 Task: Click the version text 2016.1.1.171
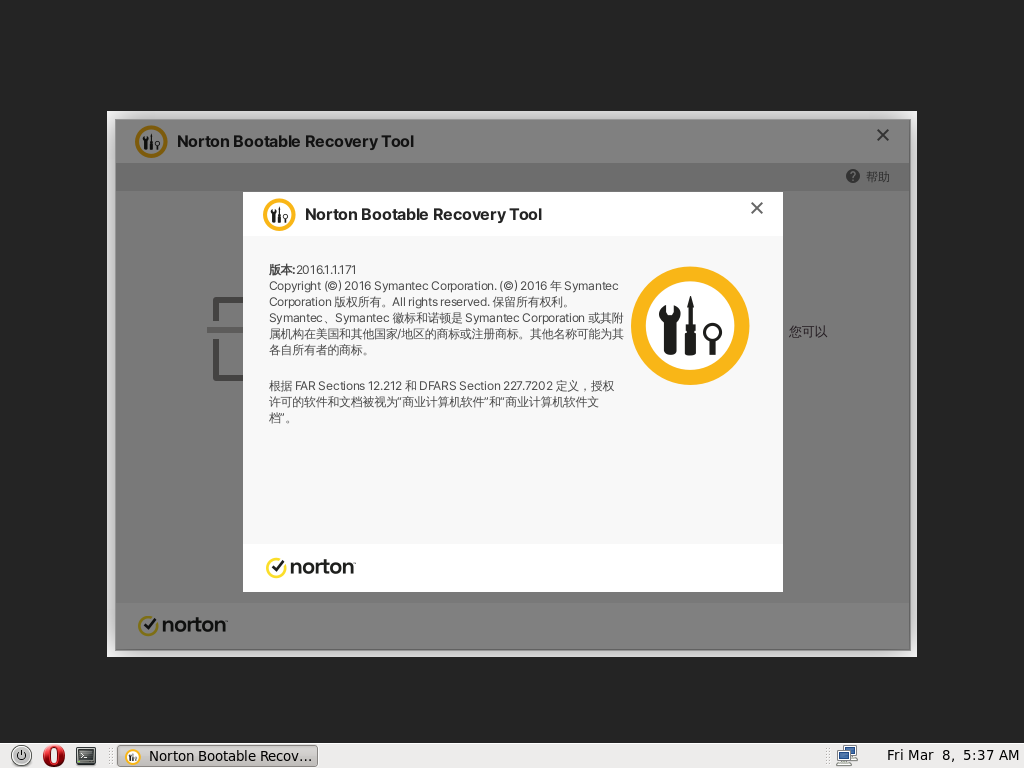click(326, 270)
